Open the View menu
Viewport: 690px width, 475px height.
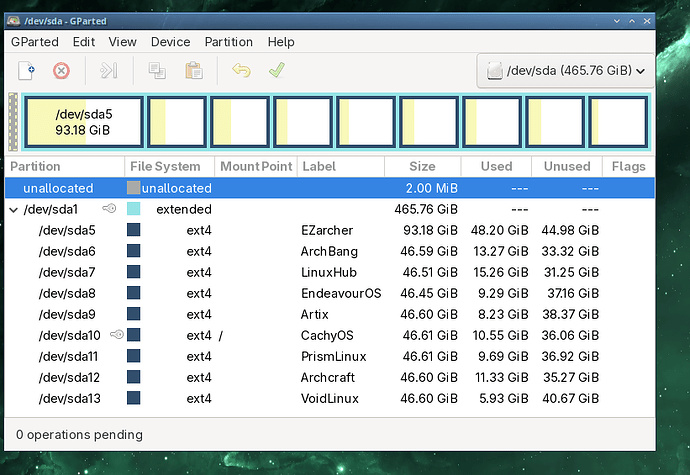pyautogui.click(x=122, y=42)
